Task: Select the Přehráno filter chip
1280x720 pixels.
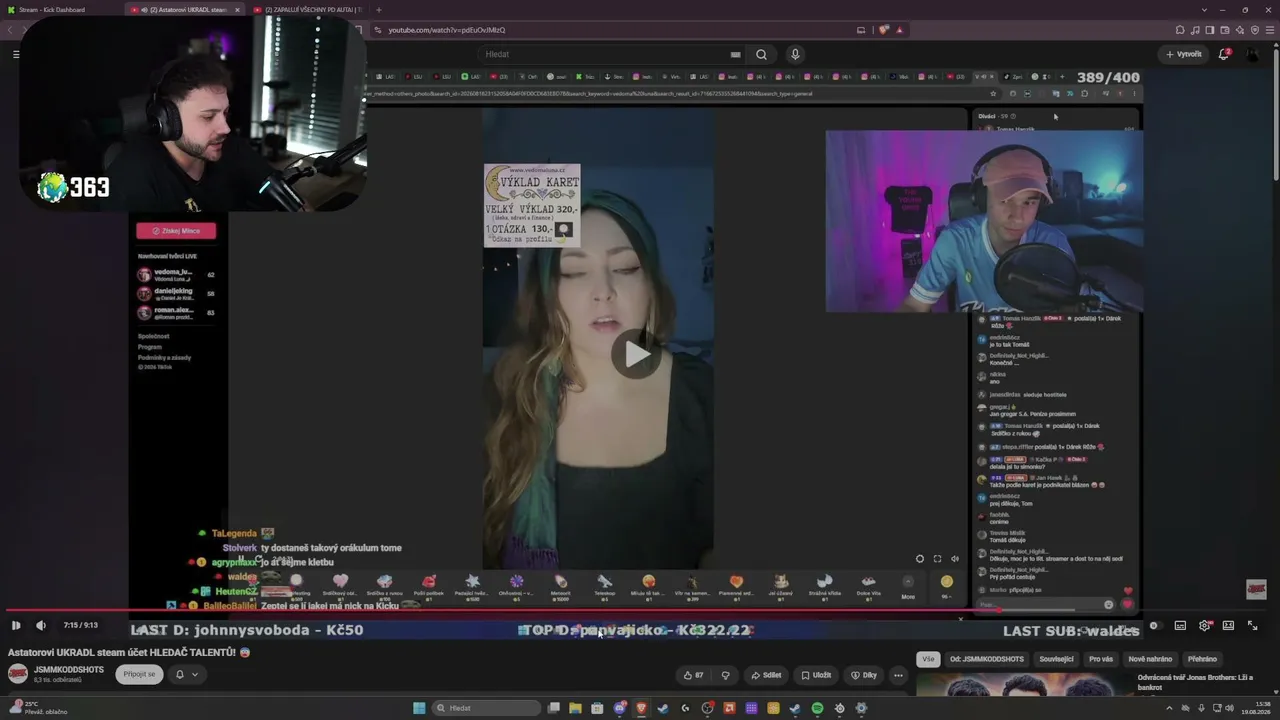Action: [1202, 659]
